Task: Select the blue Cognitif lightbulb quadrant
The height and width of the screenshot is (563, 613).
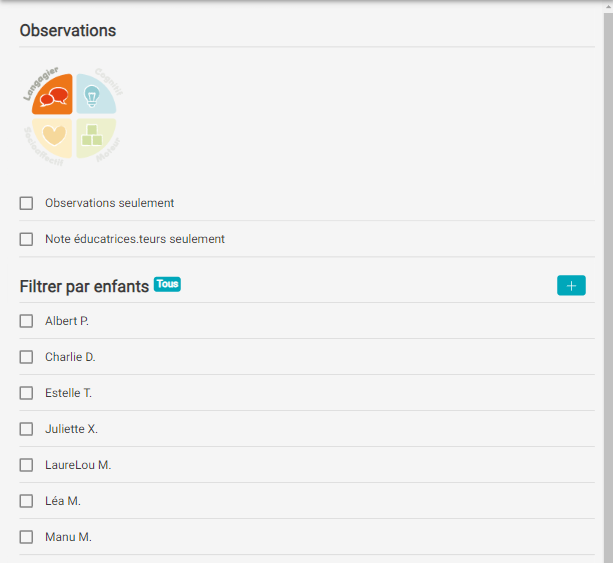Action: coord(96,94)
